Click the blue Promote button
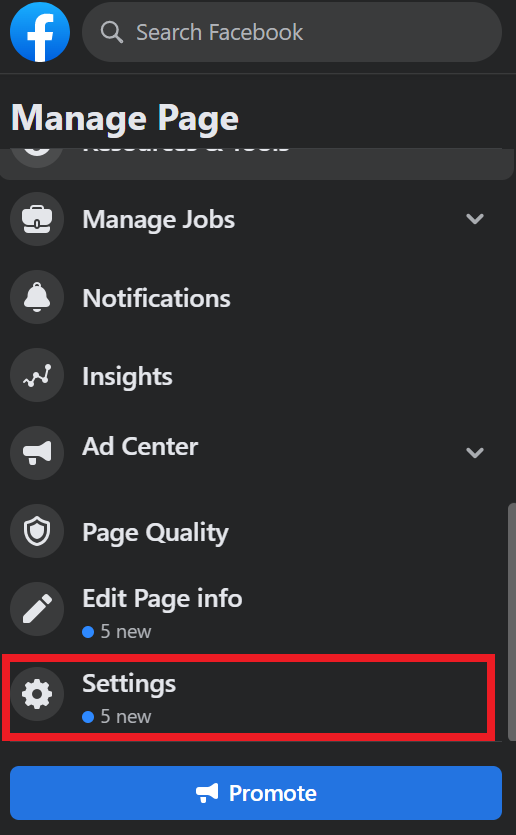The width and height of the screenshot is (516, 835). [x=256, y=793]
